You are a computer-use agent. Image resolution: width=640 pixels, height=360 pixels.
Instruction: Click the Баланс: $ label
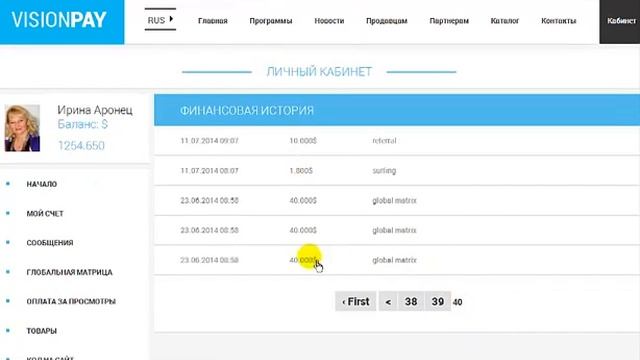(x=82, y=124)
